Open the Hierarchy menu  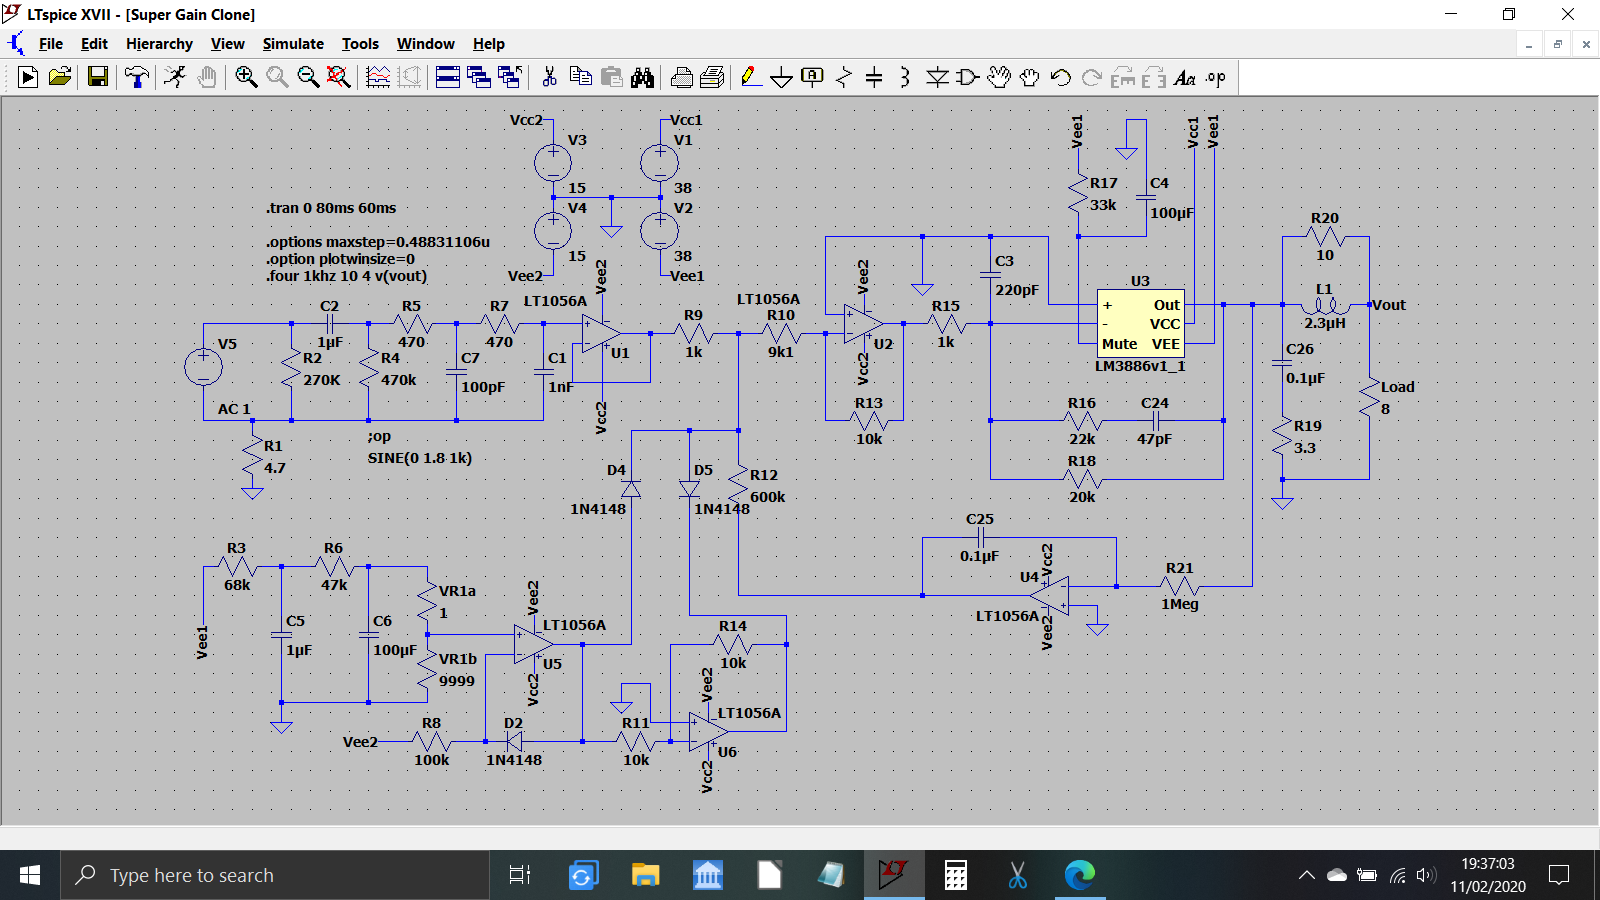tap(159, 44)
